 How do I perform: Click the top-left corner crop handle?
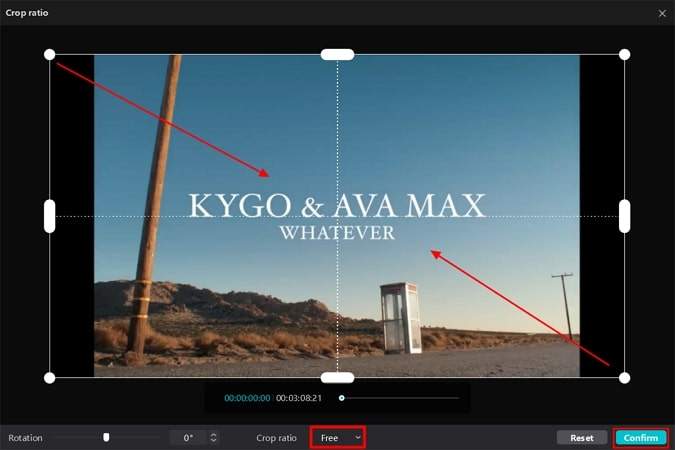tap(50, 55)
